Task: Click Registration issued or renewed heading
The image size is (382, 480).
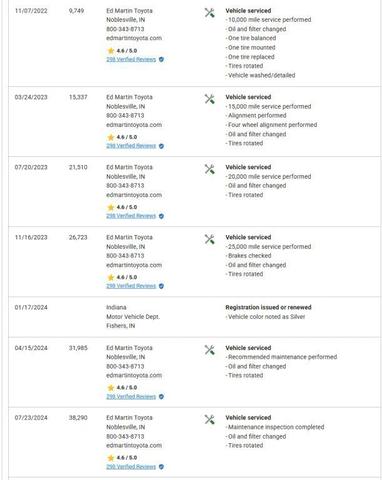Action: [268, 307]
